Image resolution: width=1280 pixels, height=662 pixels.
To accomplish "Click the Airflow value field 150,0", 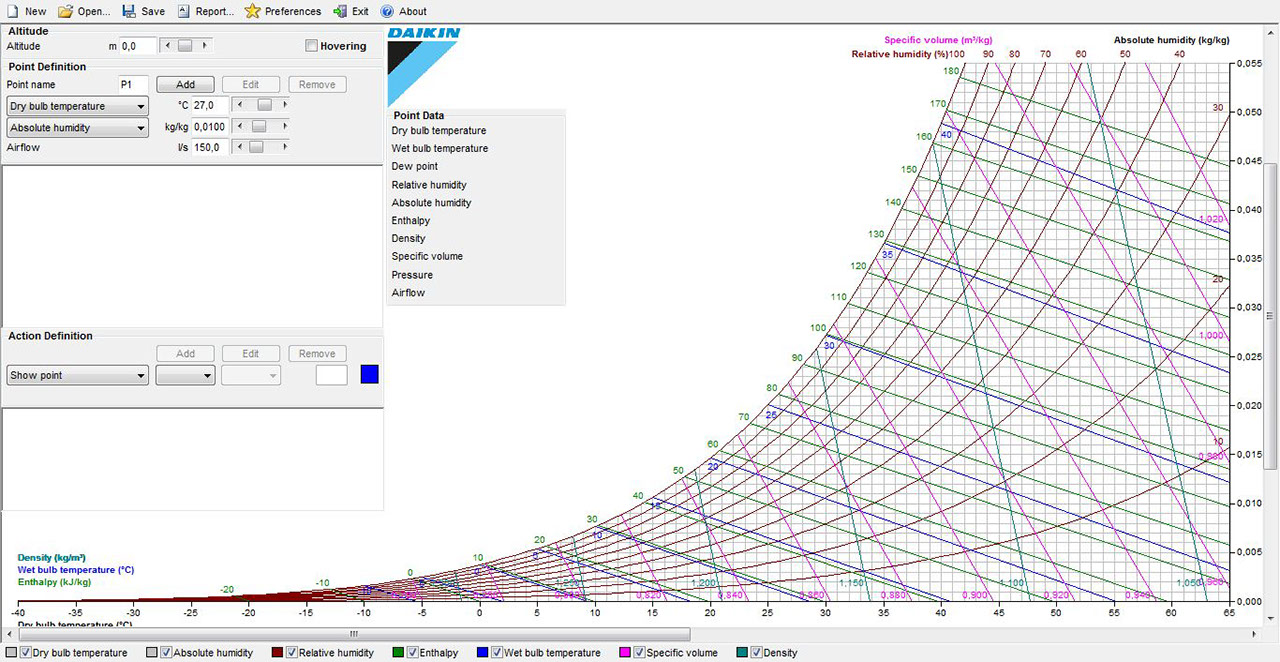I will [210, 148].
